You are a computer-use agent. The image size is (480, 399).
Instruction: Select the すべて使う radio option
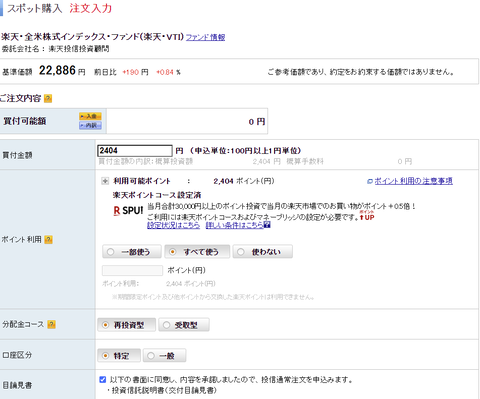click(x=197, y=252)
